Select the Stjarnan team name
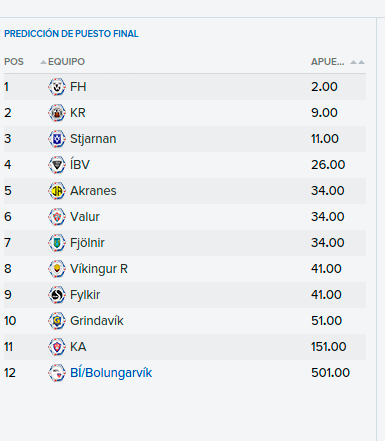This screenshot has height=441, width=385. pos(93,139)
